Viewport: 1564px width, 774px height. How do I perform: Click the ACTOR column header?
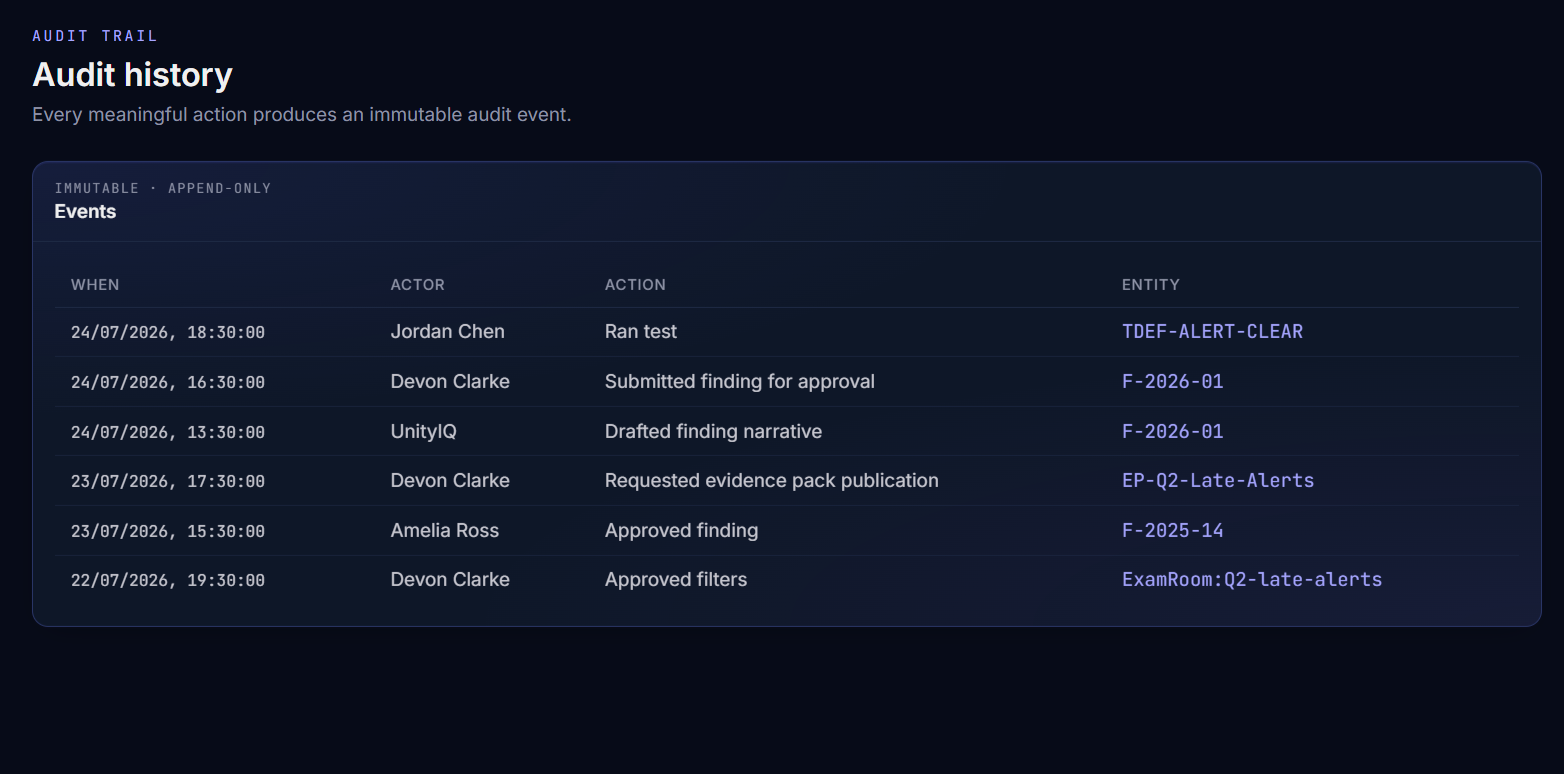(x=418, y=285)
